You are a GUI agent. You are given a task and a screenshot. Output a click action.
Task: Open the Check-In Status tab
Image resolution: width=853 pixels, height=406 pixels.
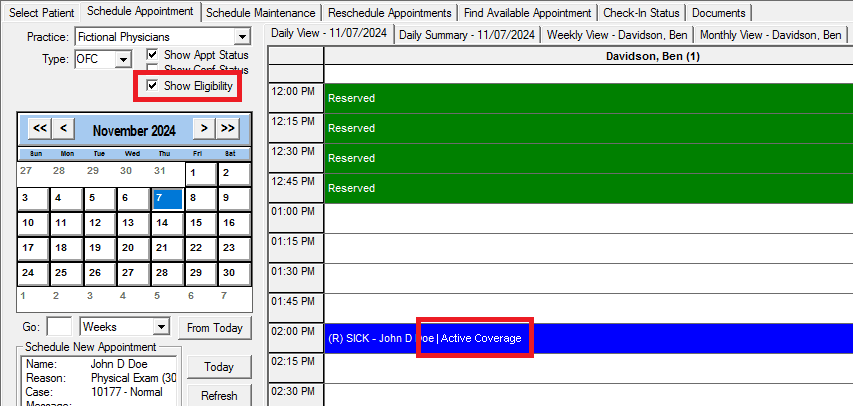tap(641, 13)
